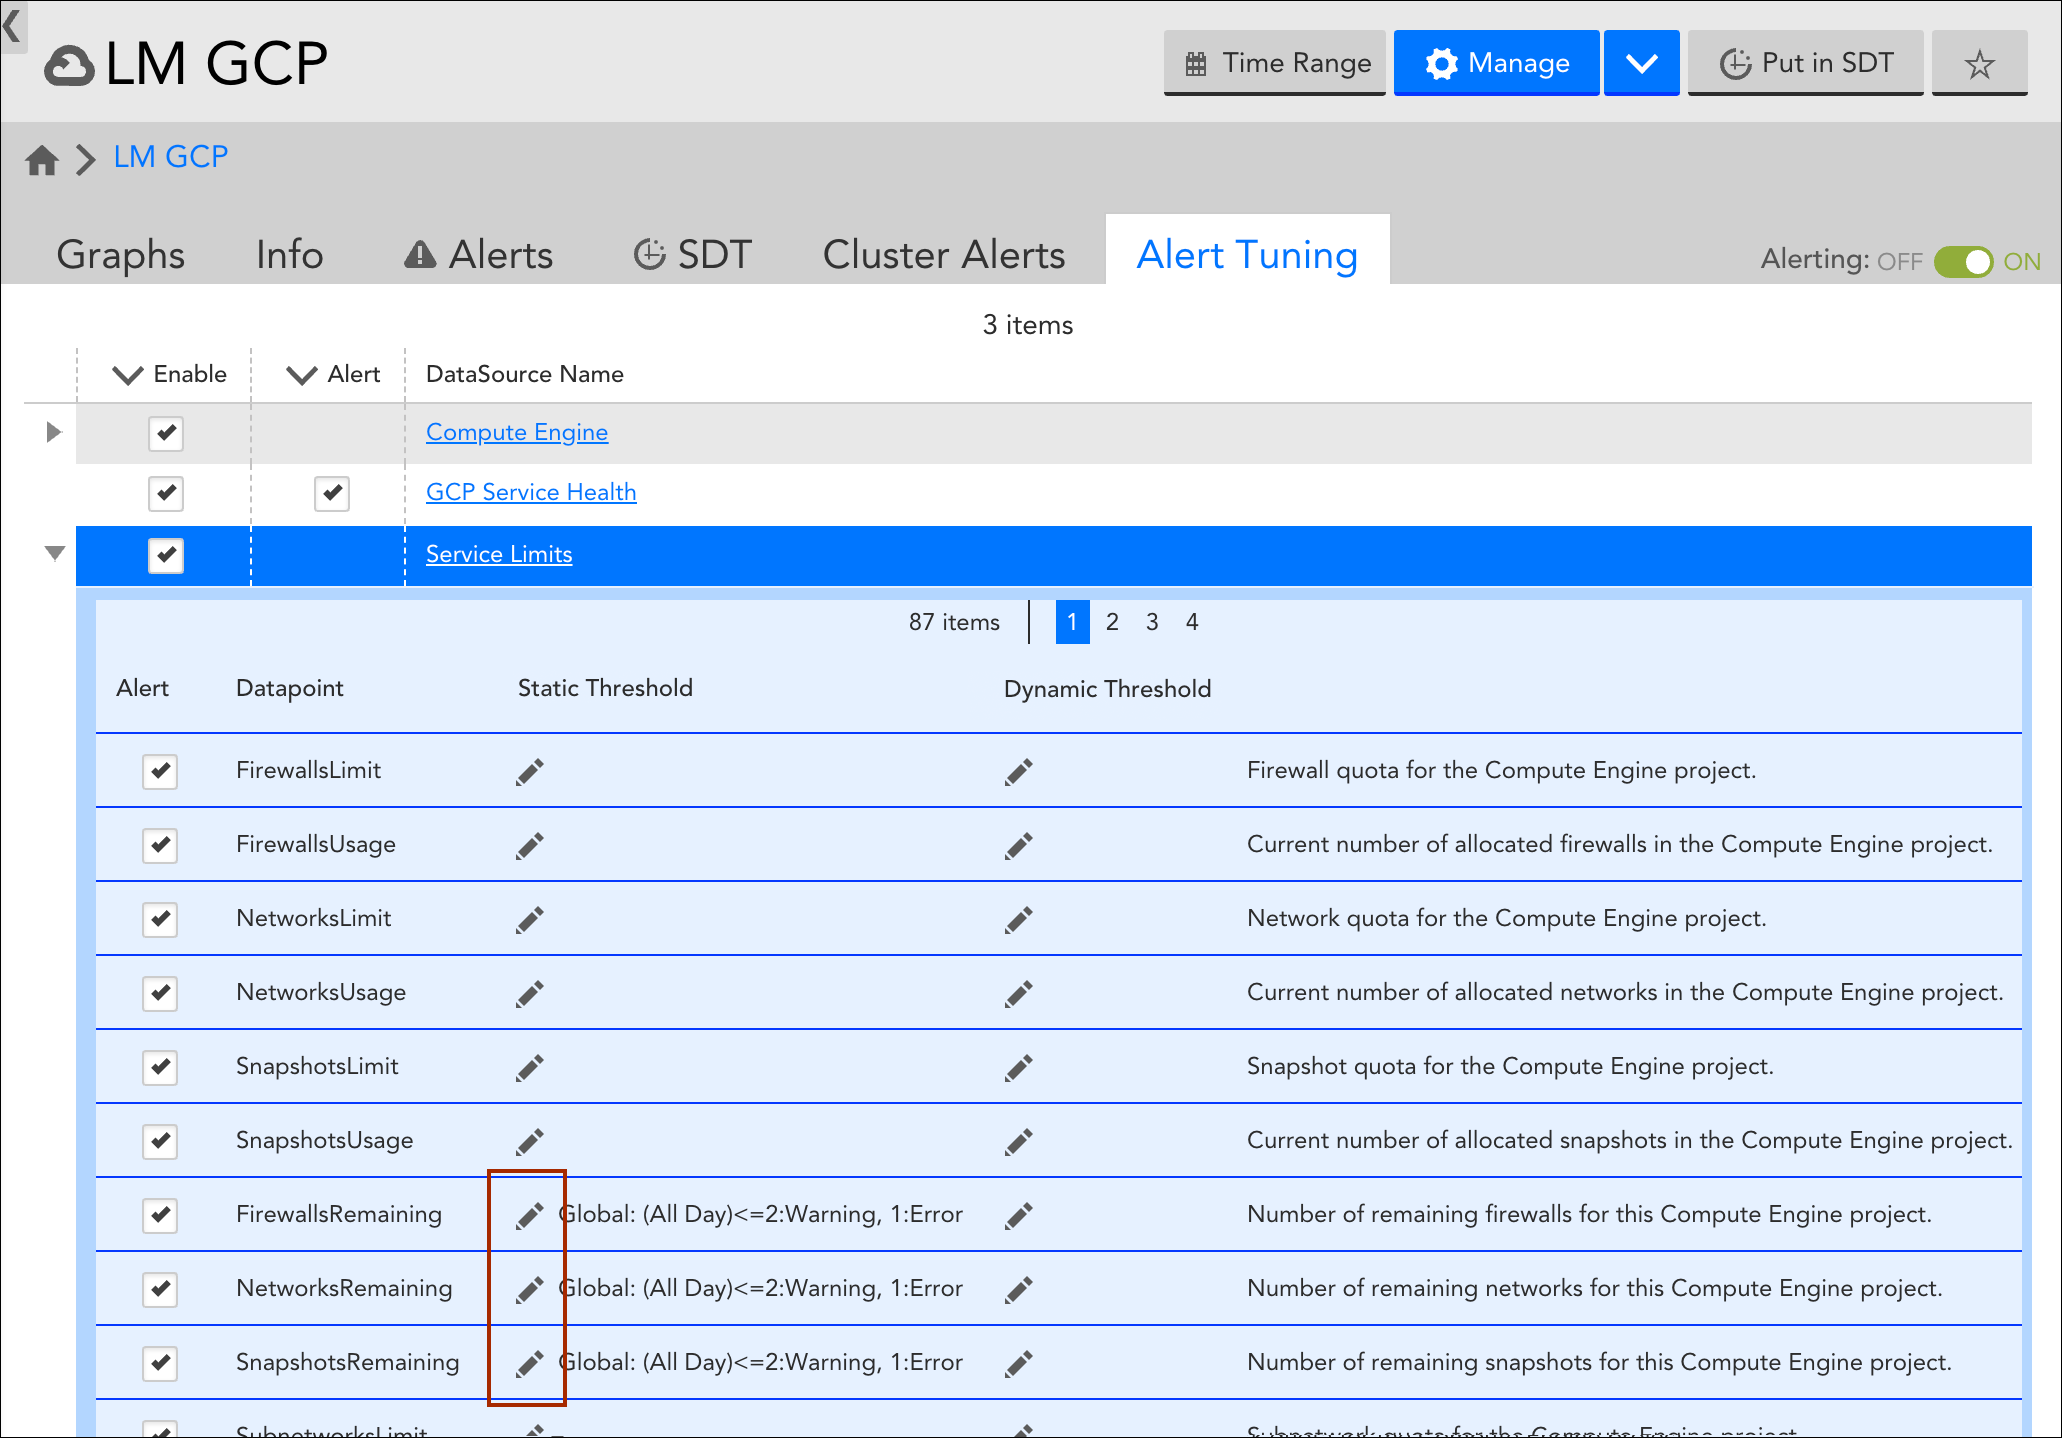Click the Put in SDT button
The width and height of the screenshot is (2062, 1438).
tap(1805, 64)
